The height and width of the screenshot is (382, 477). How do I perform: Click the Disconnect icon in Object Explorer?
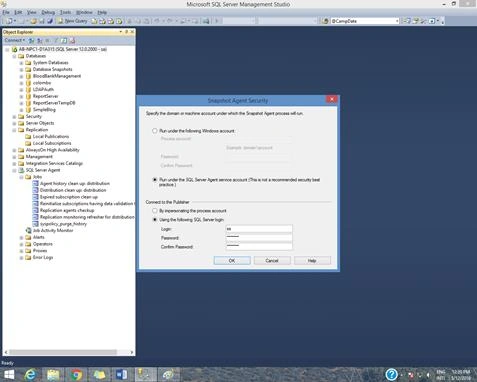(39, 40)
